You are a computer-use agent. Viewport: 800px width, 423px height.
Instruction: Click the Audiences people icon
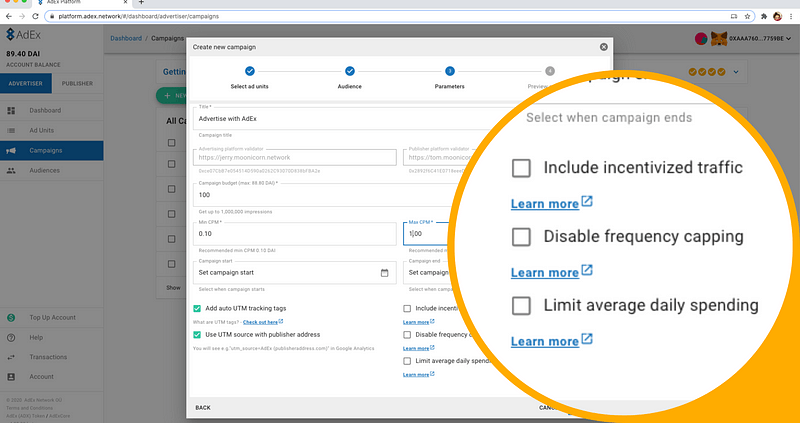pos(11,170)
